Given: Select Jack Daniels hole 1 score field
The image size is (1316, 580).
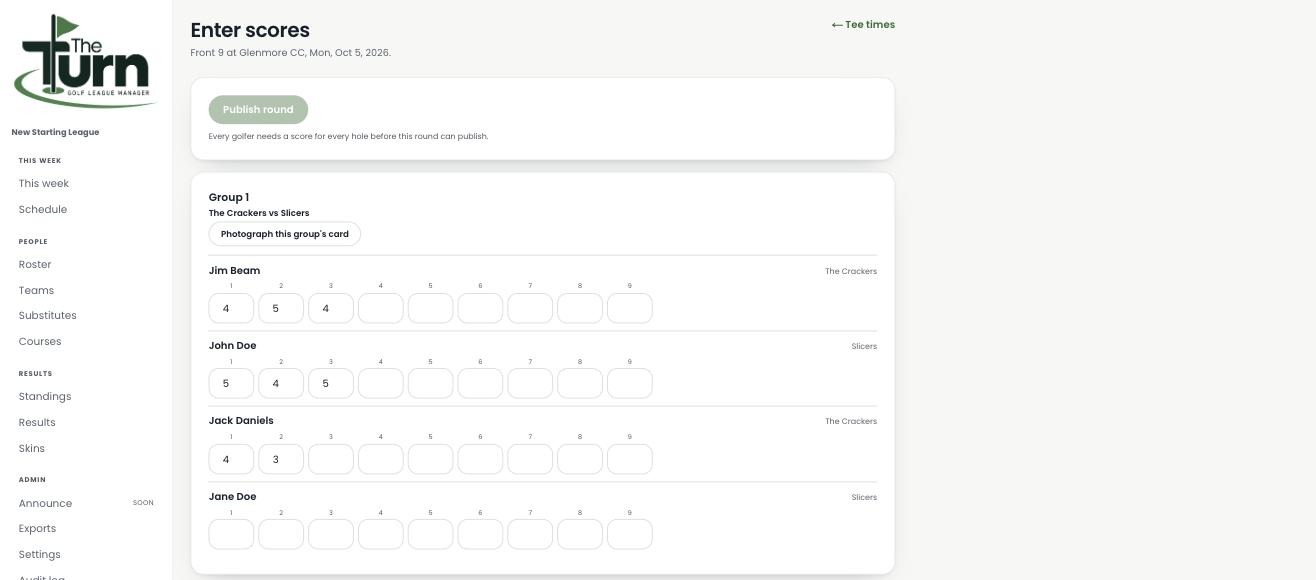Looking at the screenshot, I should point(231,459).
